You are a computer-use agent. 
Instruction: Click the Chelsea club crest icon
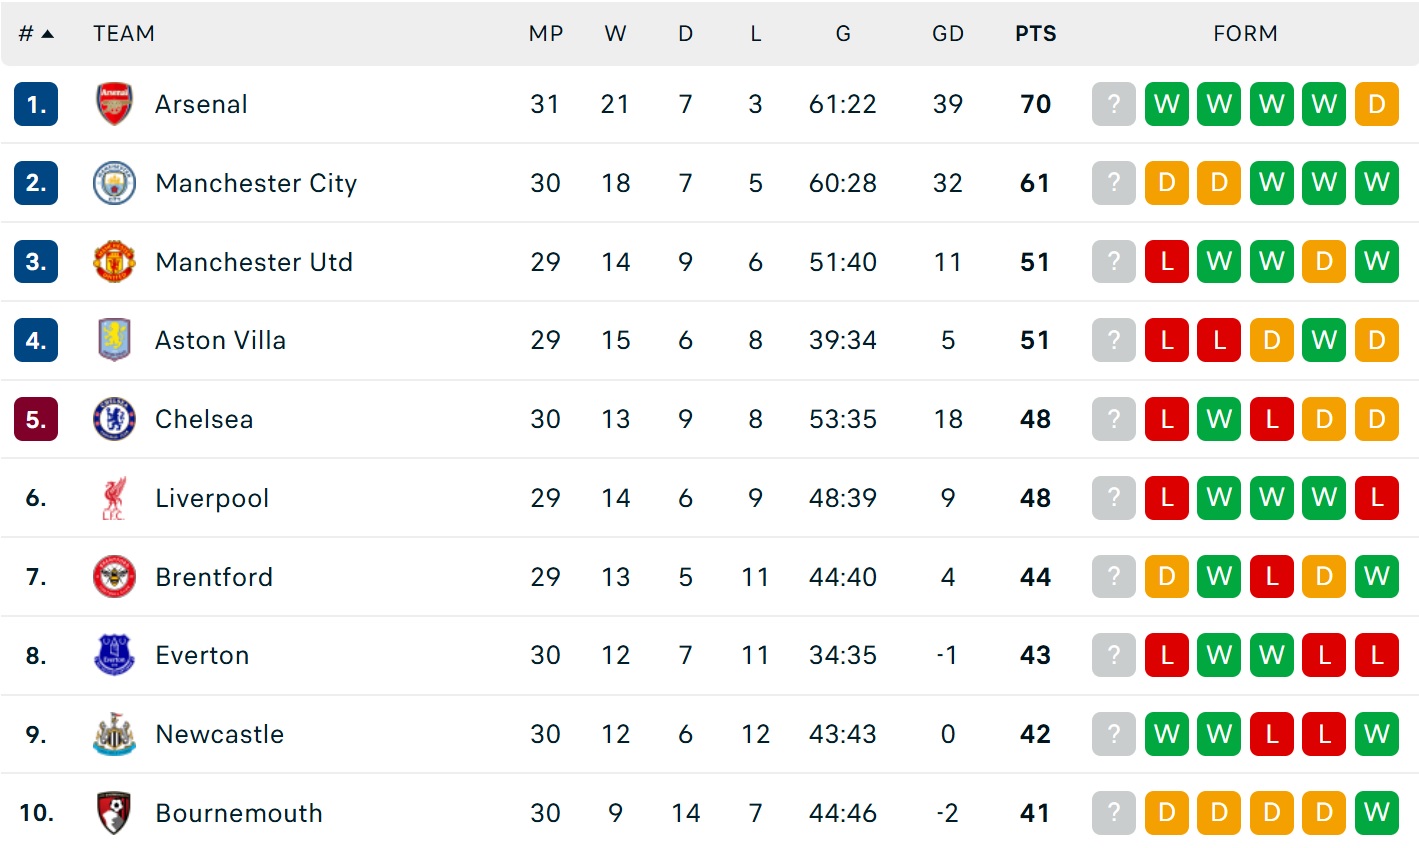tap(114, 419)
